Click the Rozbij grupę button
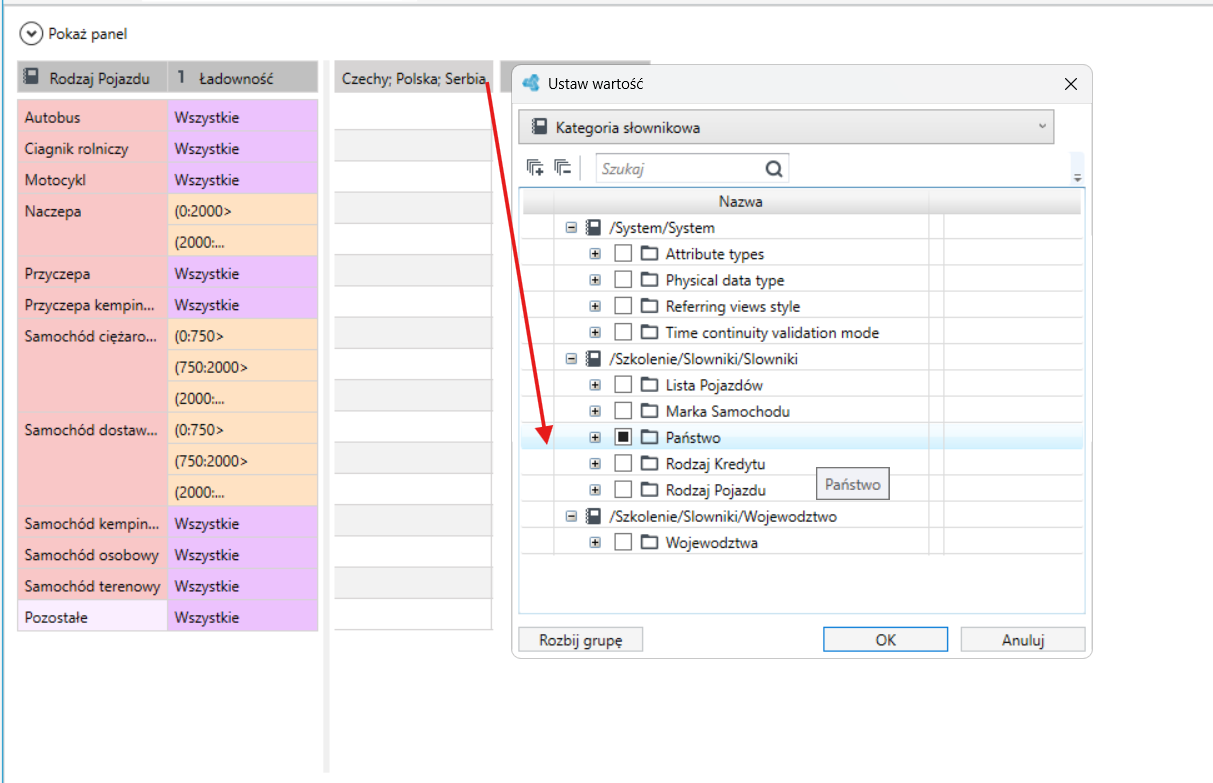The image size is (1213, 783). click(x=580, y=640)
